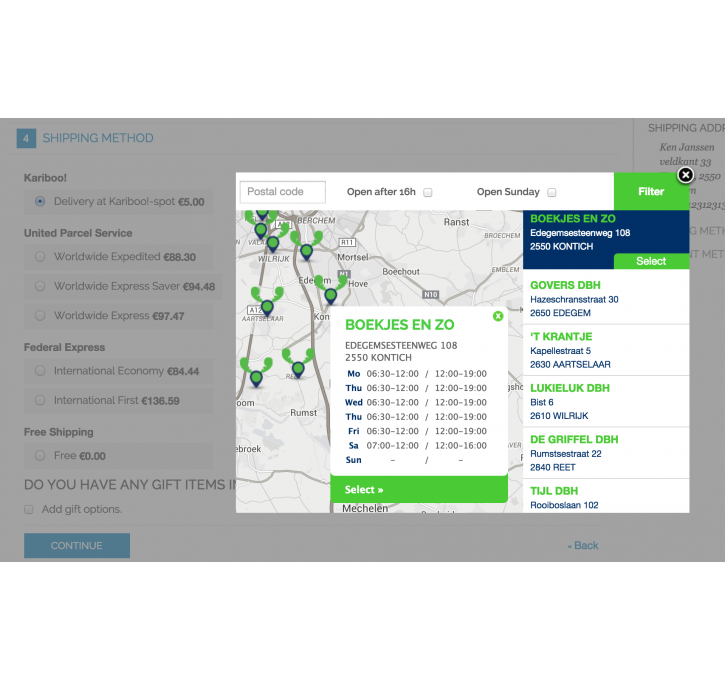Select GOVERS DBH in the spot list

pyautogui.click(x=606, y=299)
